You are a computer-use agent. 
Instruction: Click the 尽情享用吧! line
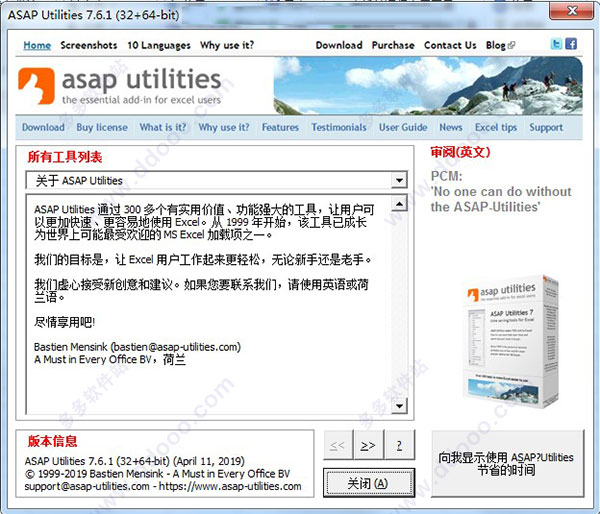pyautogui.click(x=64, y=322)
